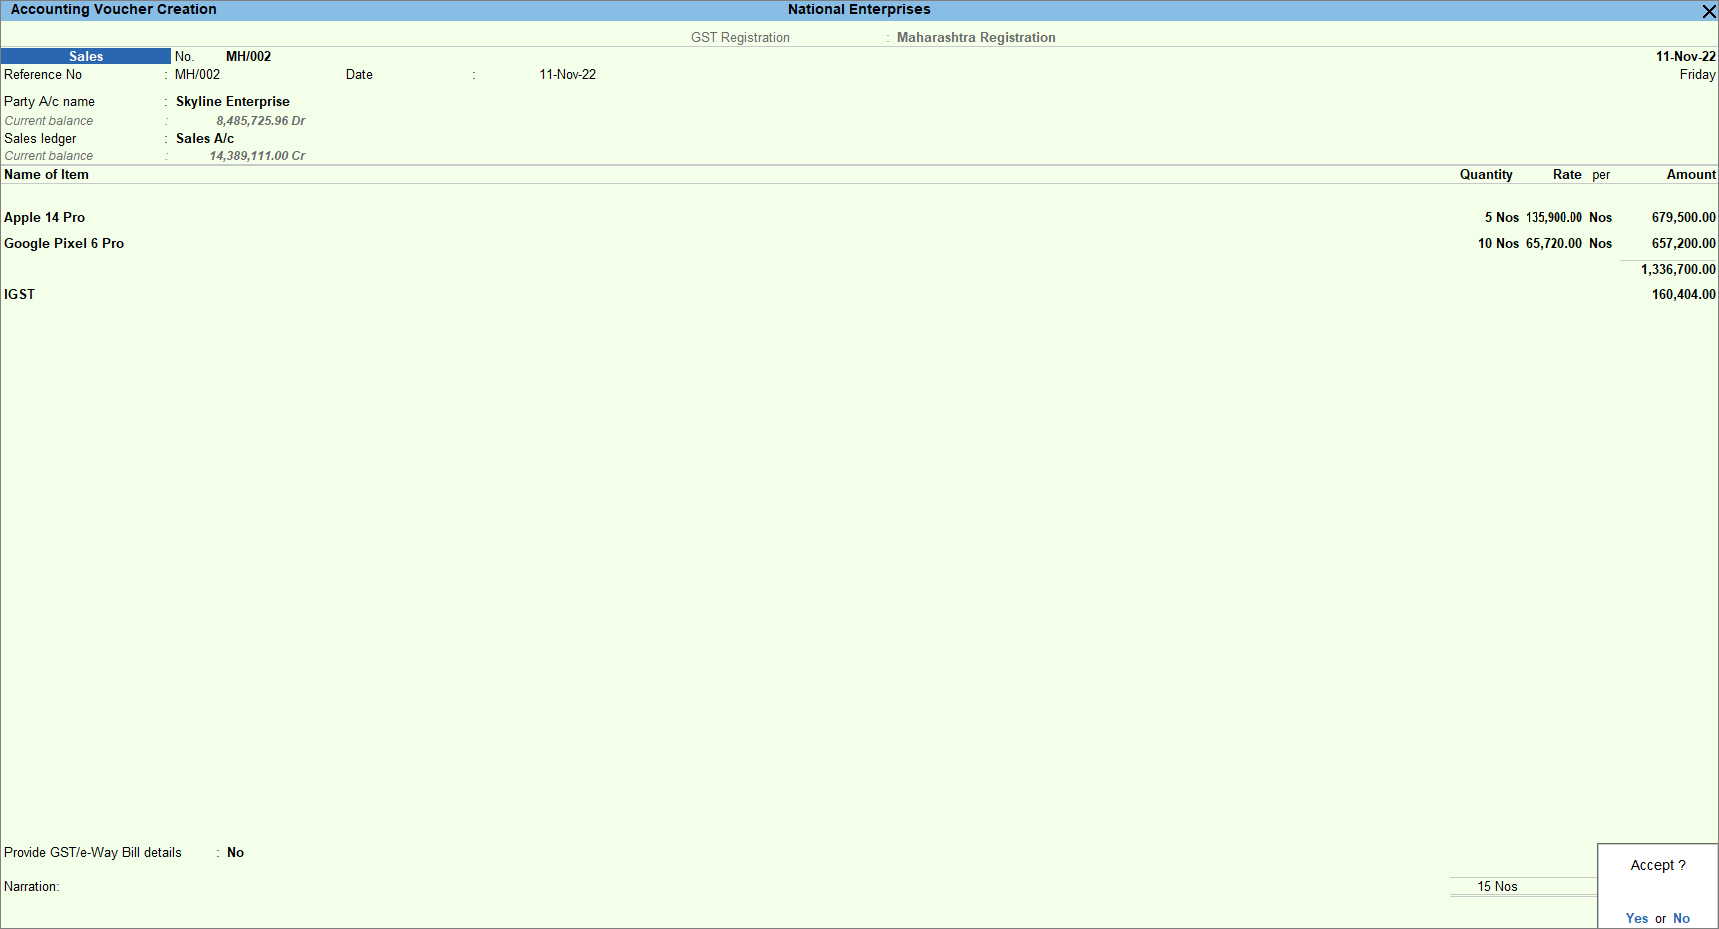This screenshot has height=929, width=1719.
Task: Click the IGST amount 160,404.00
Action: pos(1684,294)
